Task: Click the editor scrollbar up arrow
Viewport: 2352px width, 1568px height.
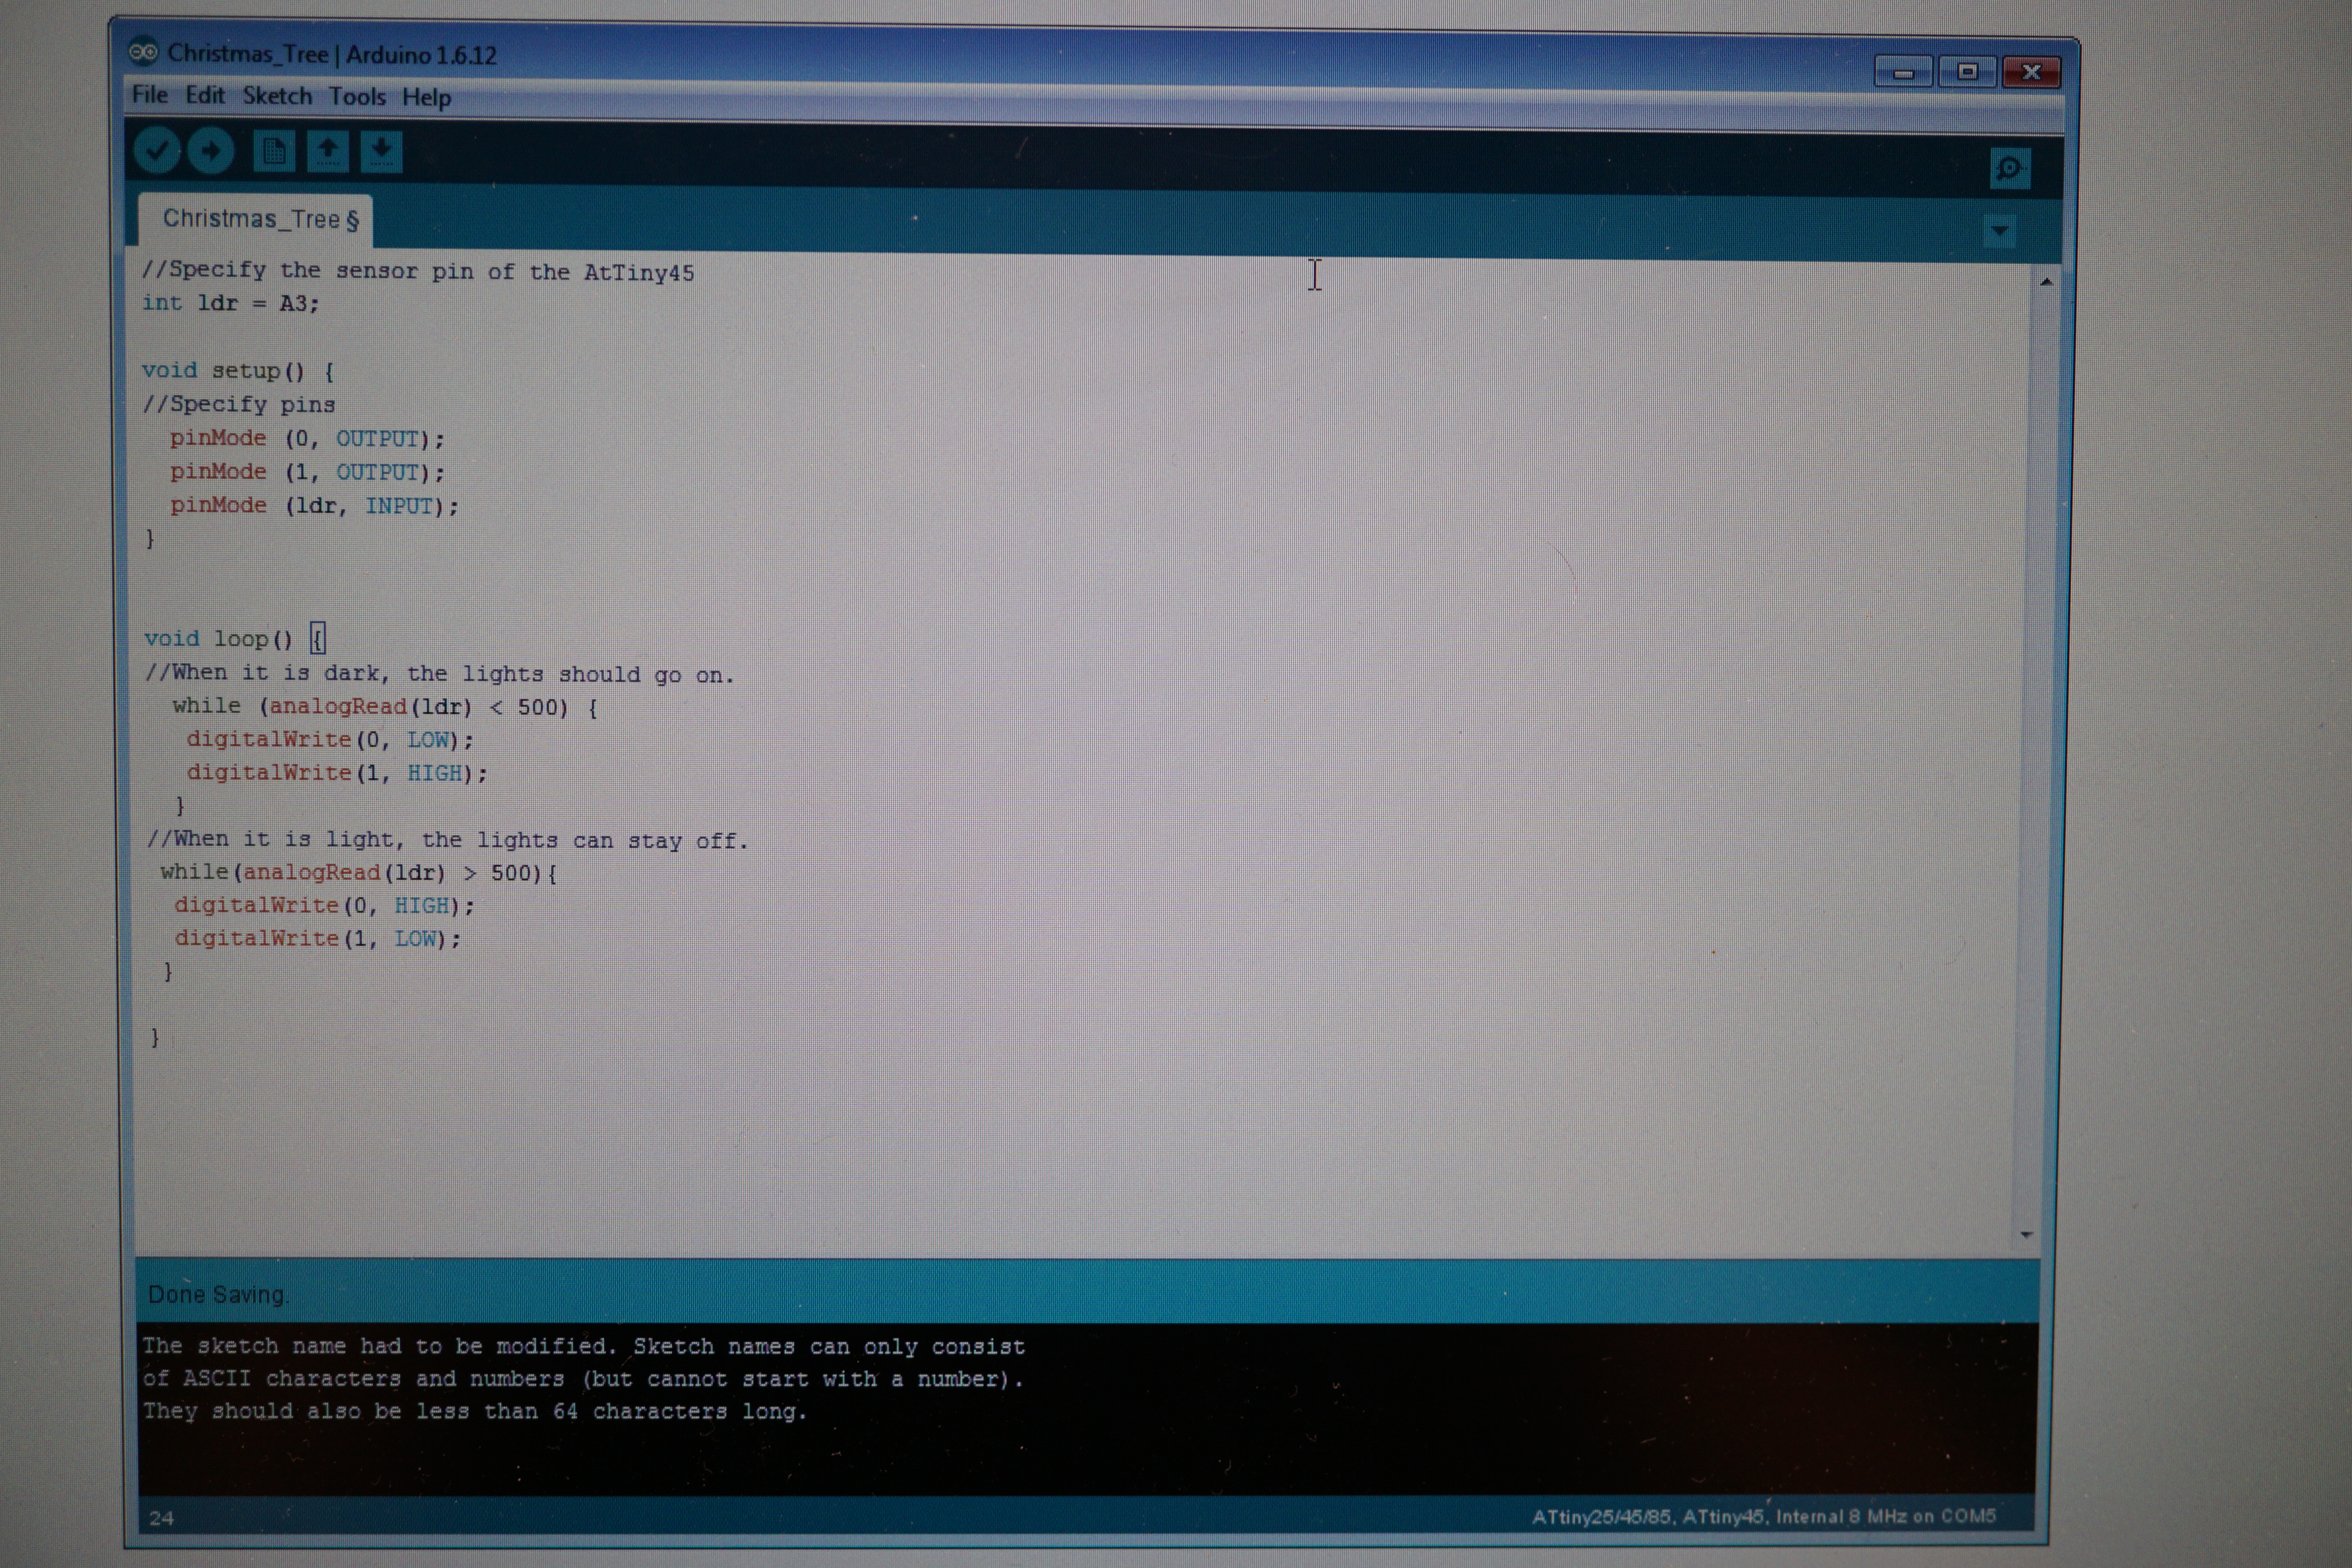Action: [2046, 282]
